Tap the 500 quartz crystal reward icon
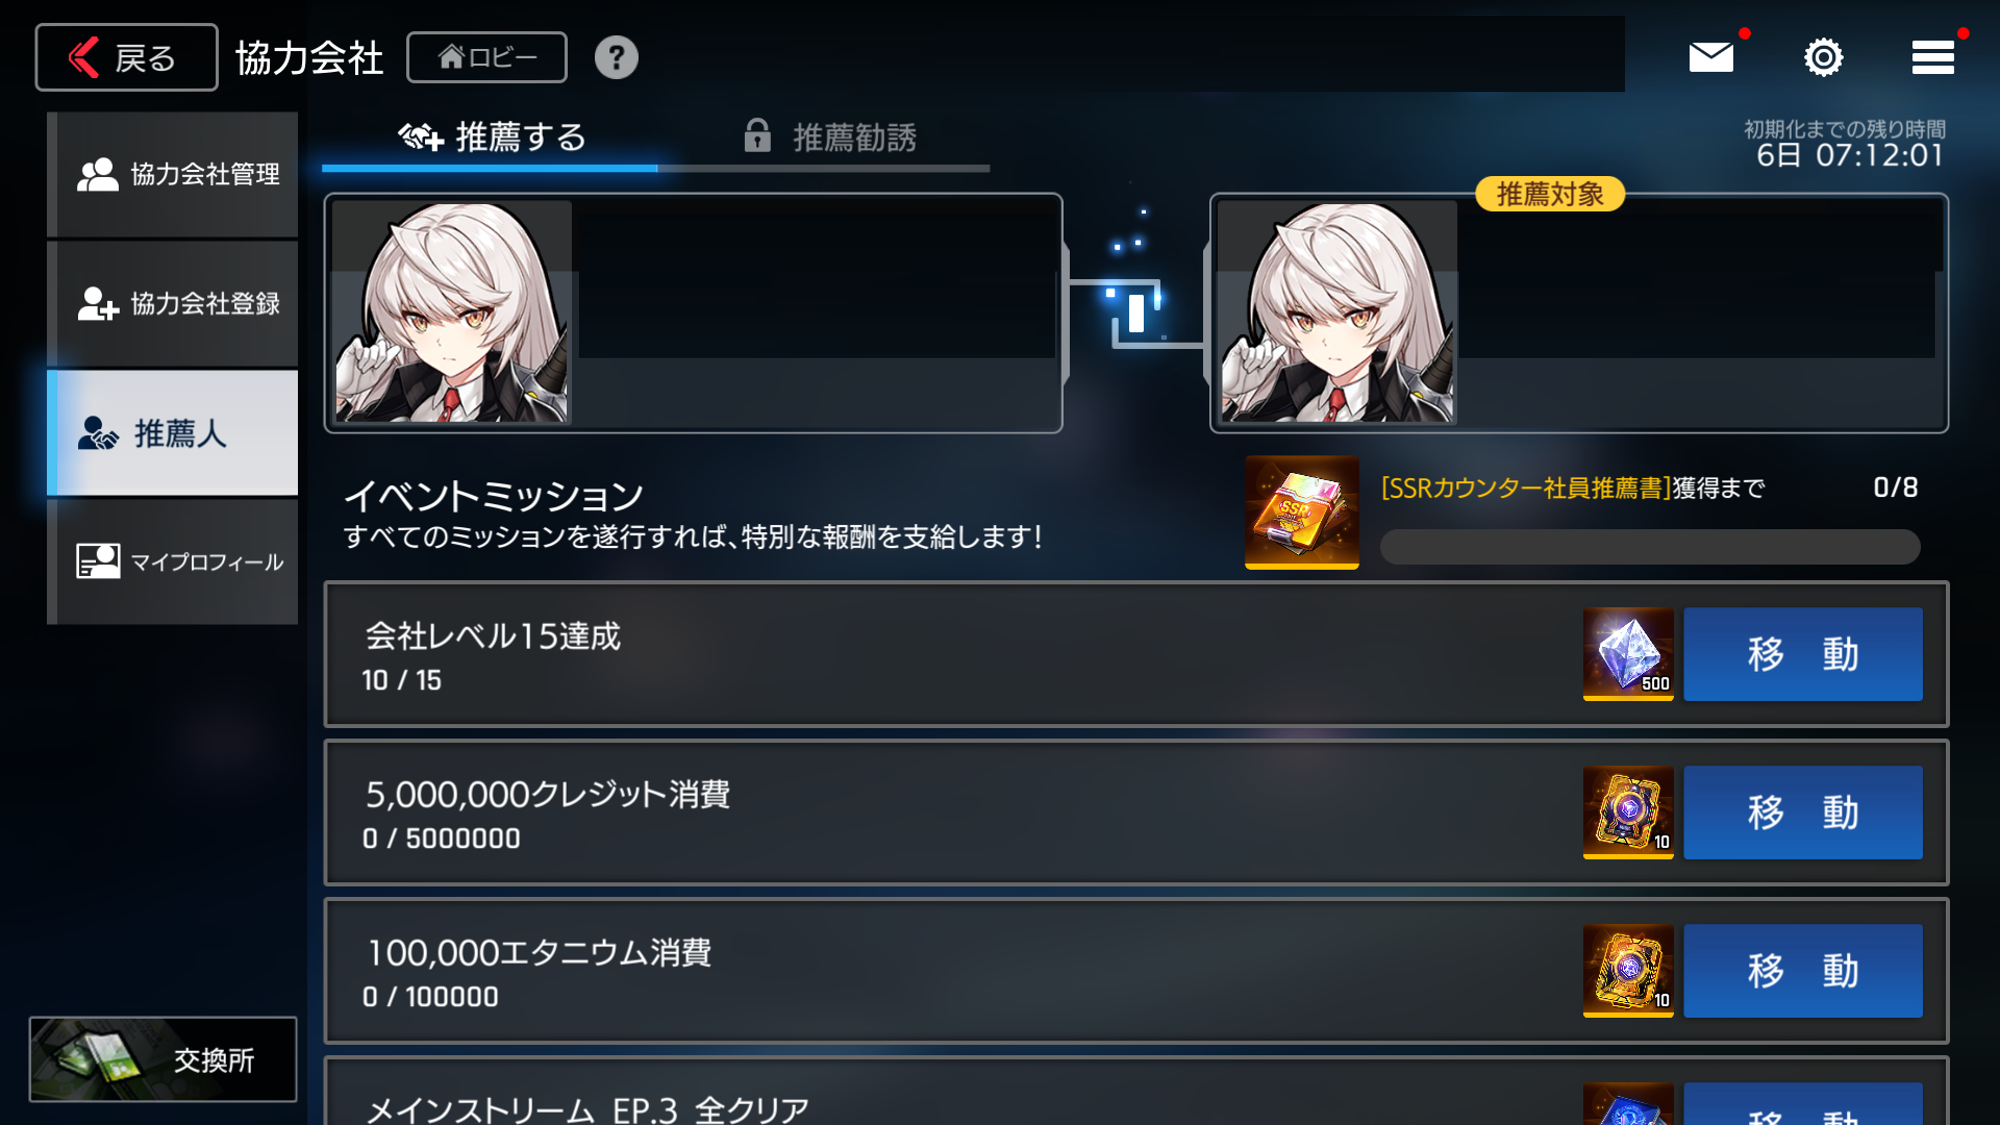Viewport: 2000px width, 1125px height. (1628, 654)
